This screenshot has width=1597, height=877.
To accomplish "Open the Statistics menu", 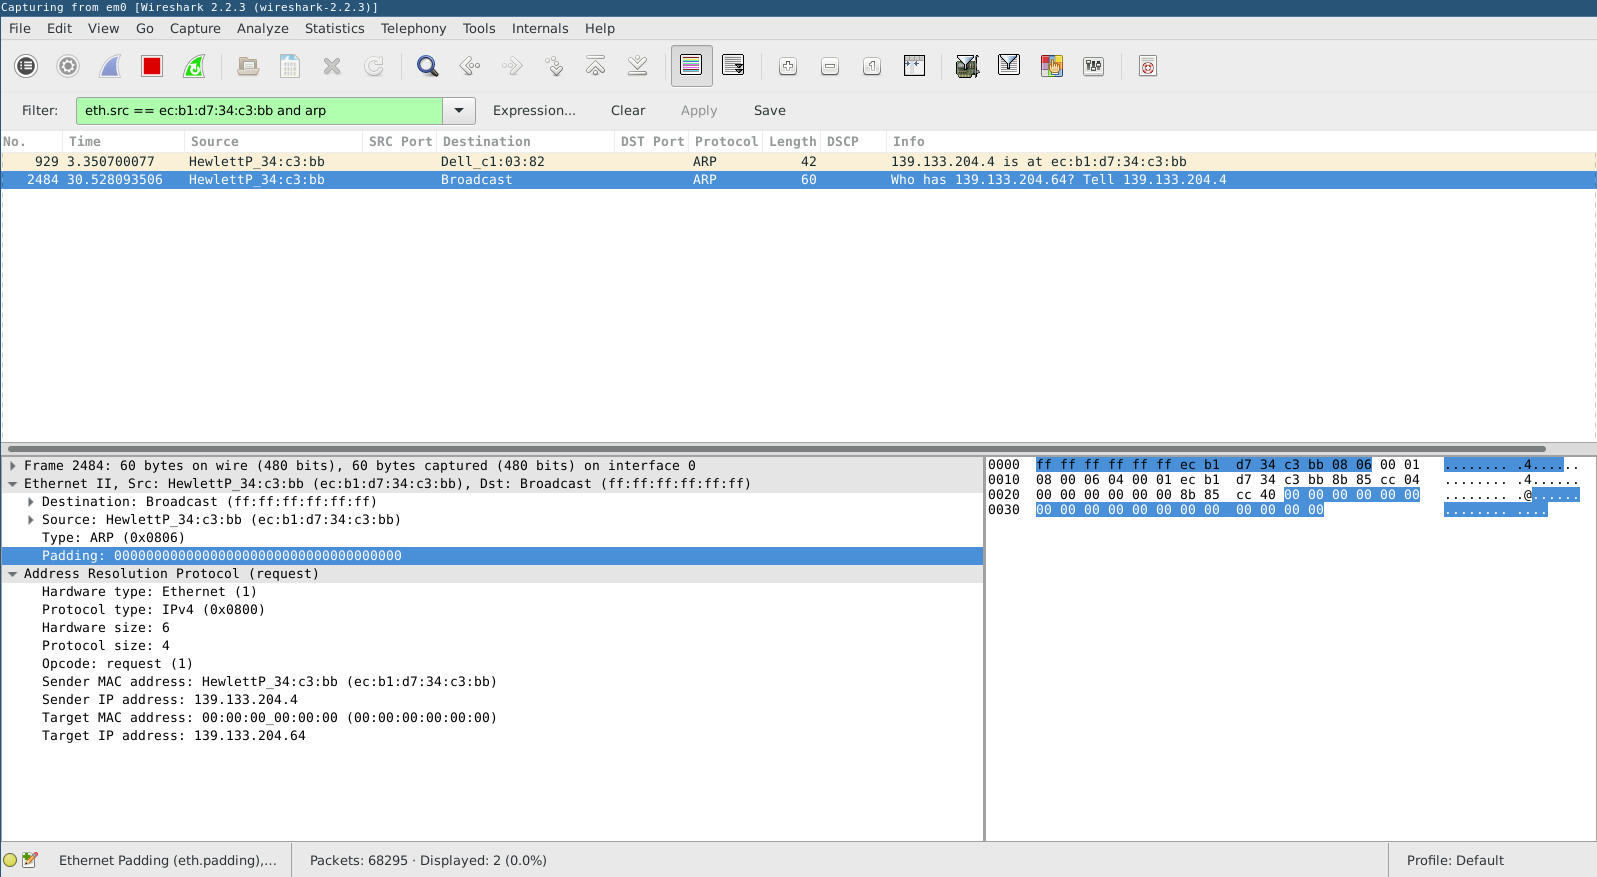I will (334, 29).
